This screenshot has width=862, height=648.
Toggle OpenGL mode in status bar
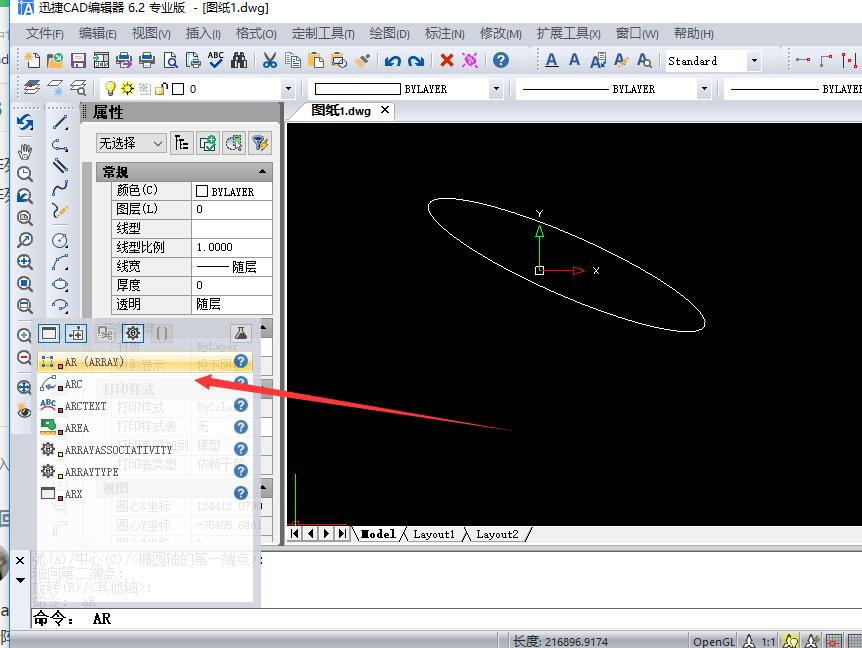point(714,641)
